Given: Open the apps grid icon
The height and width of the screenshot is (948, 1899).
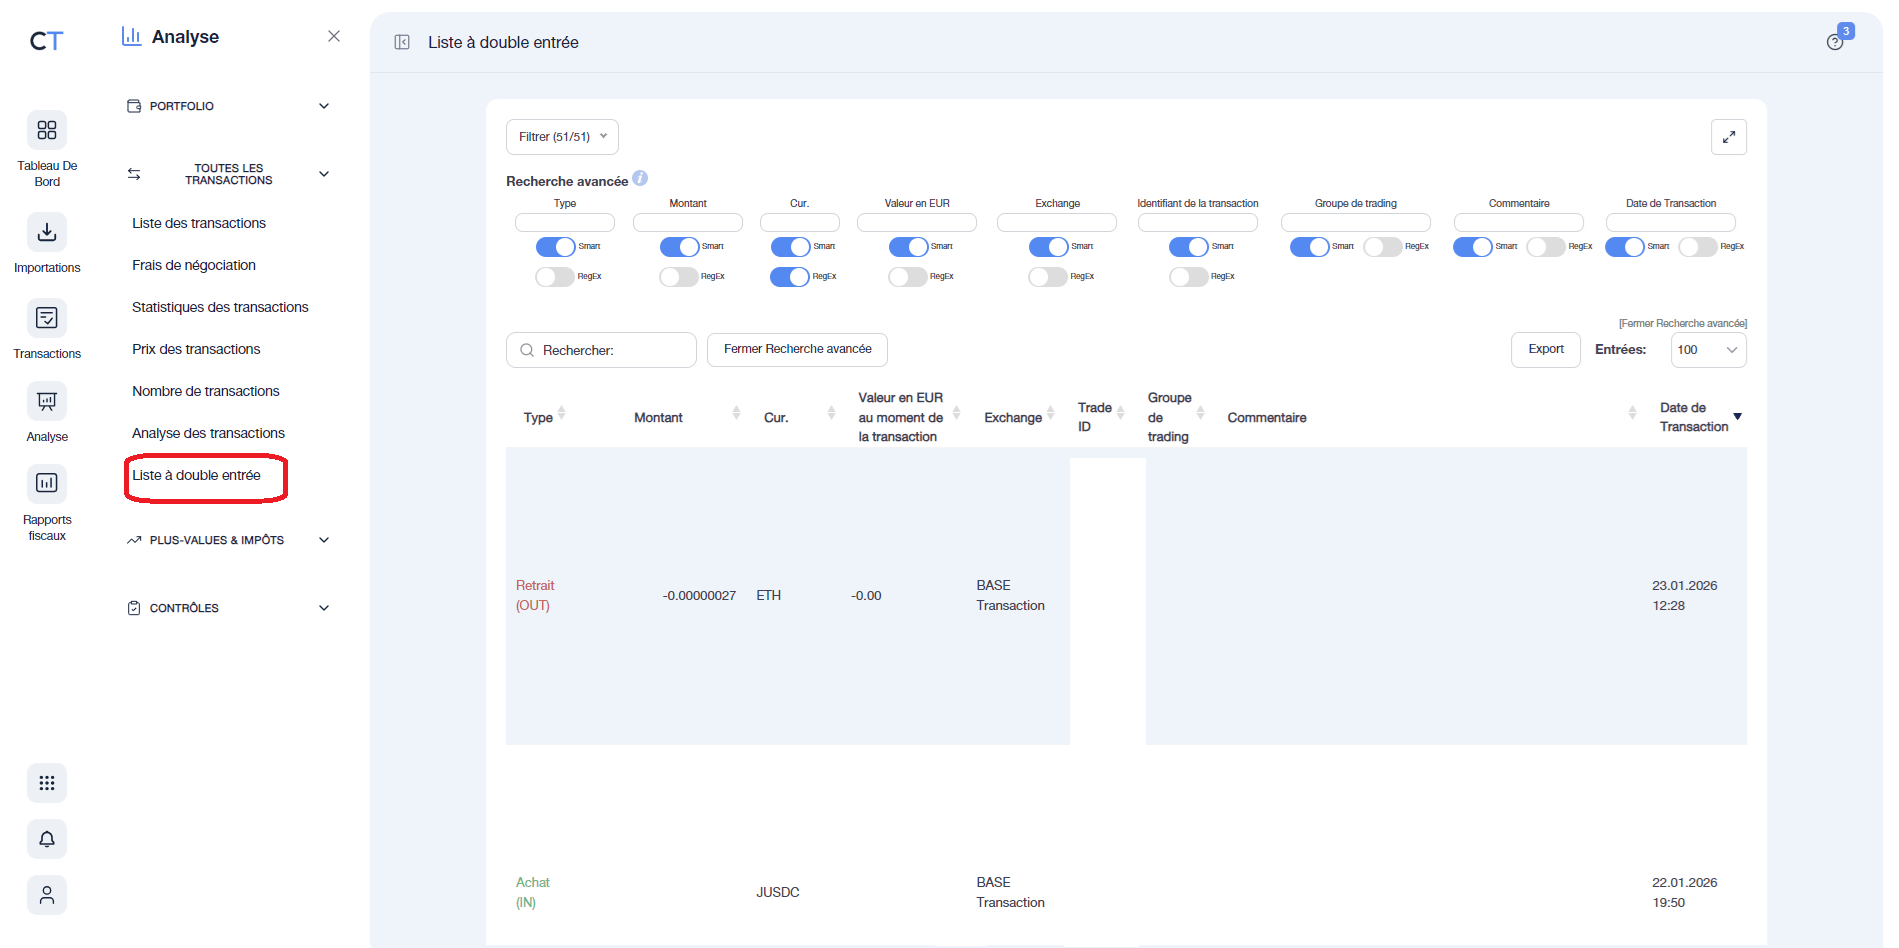Looking at the screenshot, I should click(47, 783).
